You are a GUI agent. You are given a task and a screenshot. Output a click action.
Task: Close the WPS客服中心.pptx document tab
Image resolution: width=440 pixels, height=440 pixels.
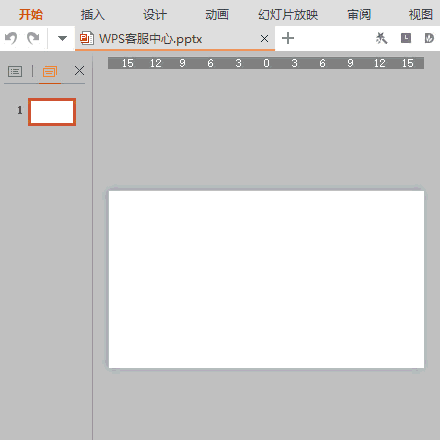click(264, 39)
